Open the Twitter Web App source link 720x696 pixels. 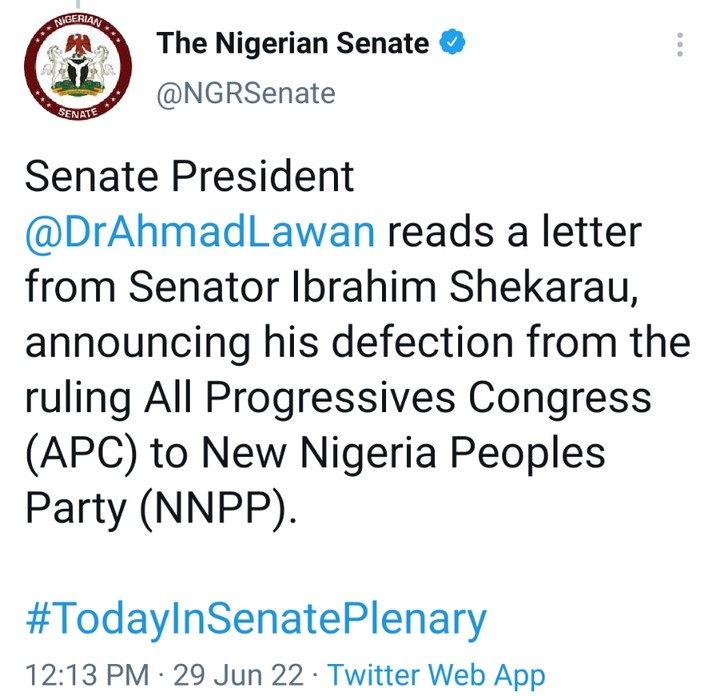[x=436, y=674]
